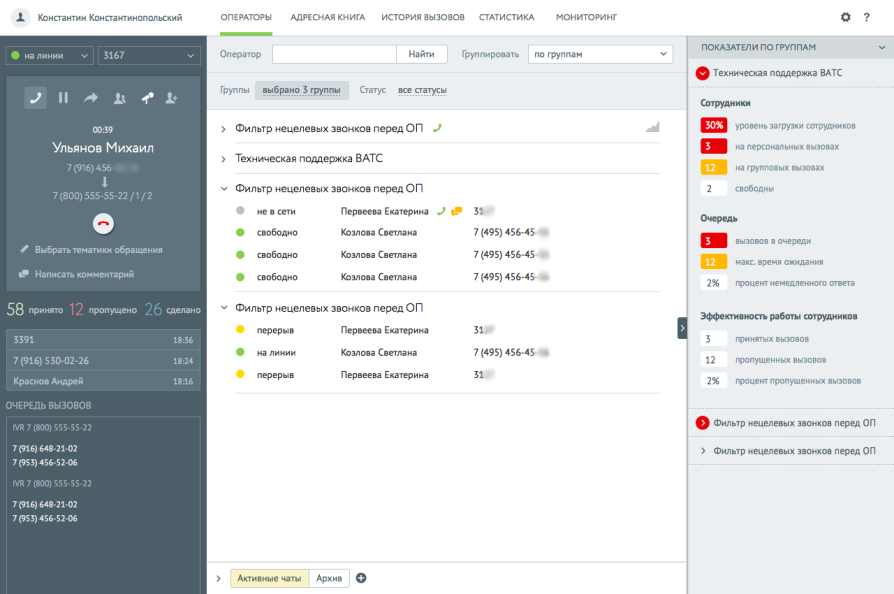Click the все статусы status filter link
The image size is (894, 594).
pos(422,90)
